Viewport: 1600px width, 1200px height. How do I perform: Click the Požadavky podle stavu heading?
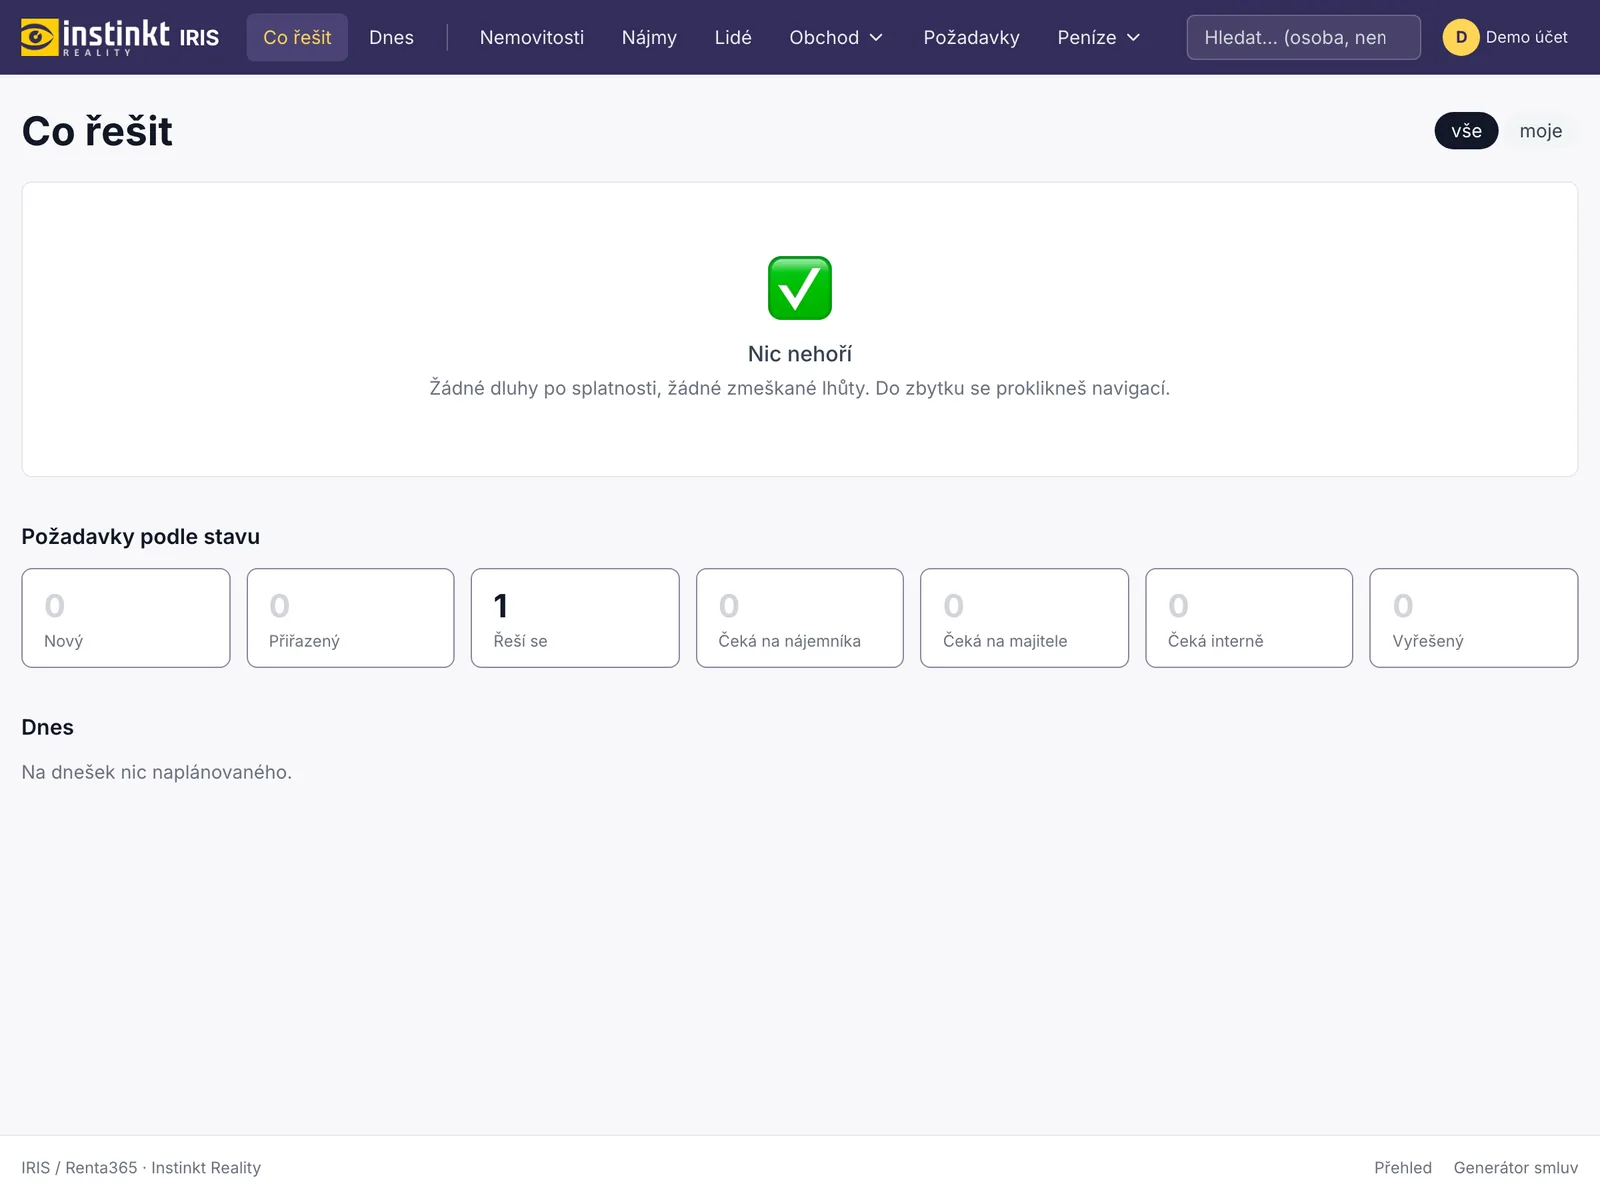pos(140,537)
